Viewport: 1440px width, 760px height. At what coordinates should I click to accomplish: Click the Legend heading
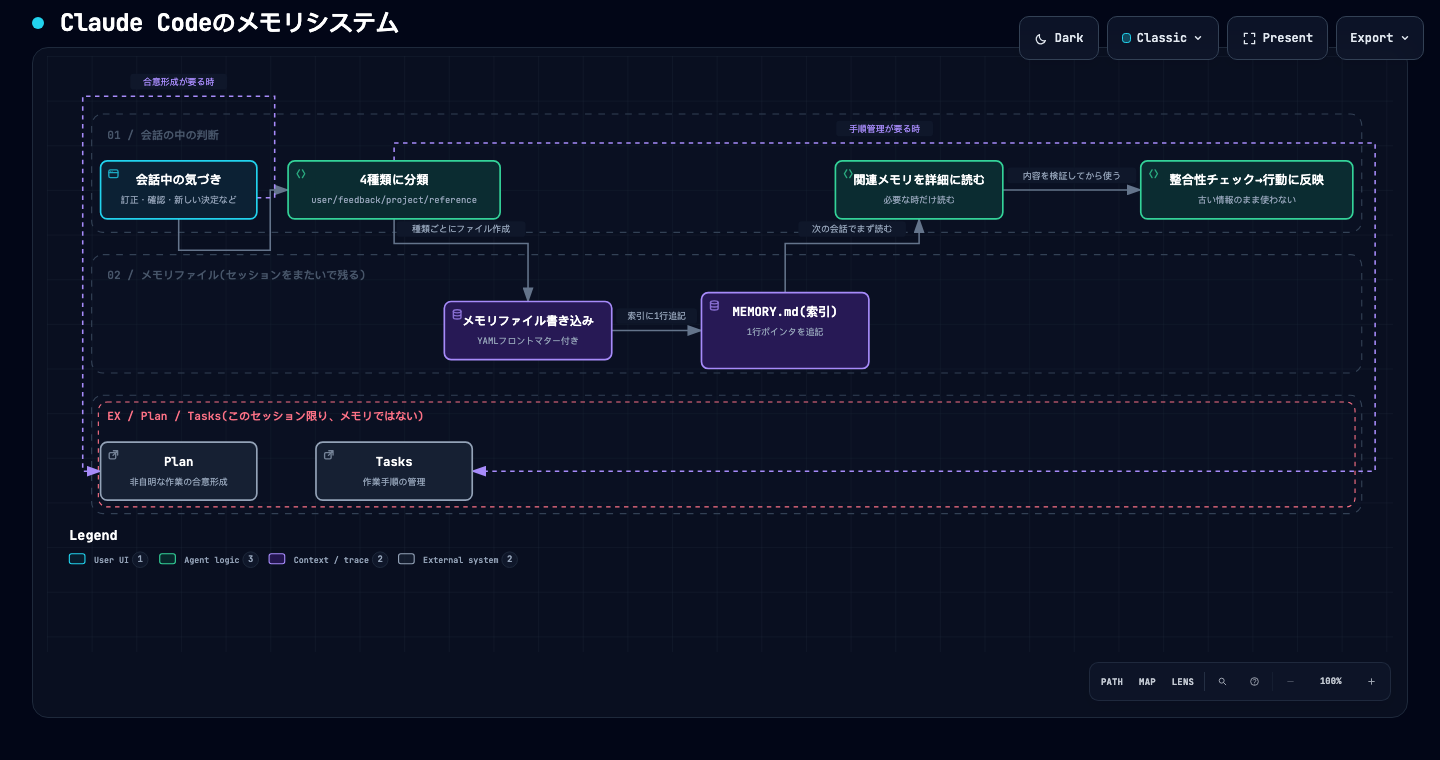(93, 535)
